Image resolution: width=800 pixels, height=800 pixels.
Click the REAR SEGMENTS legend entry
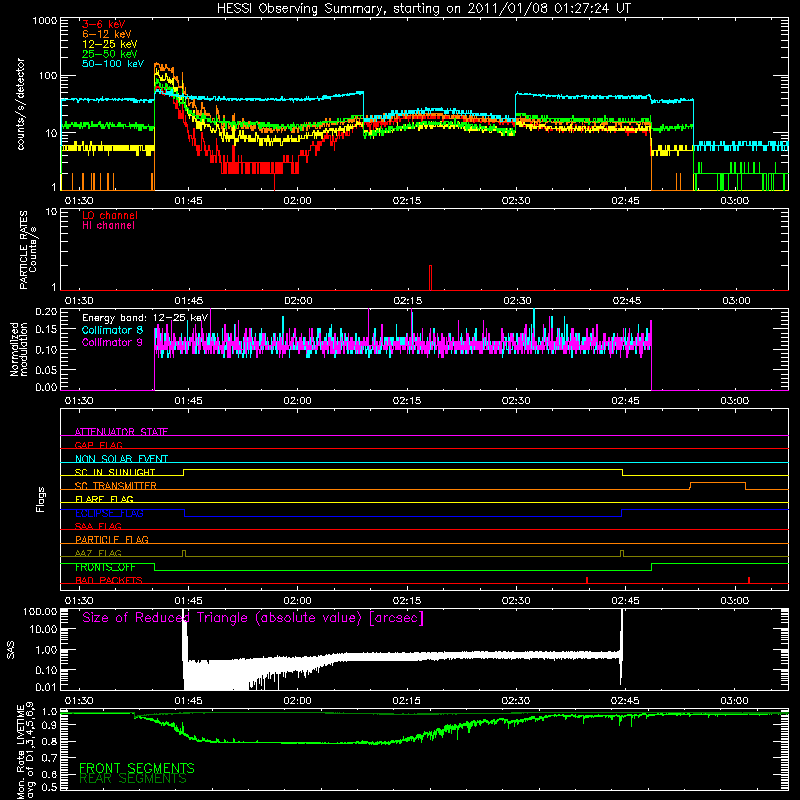133,779
